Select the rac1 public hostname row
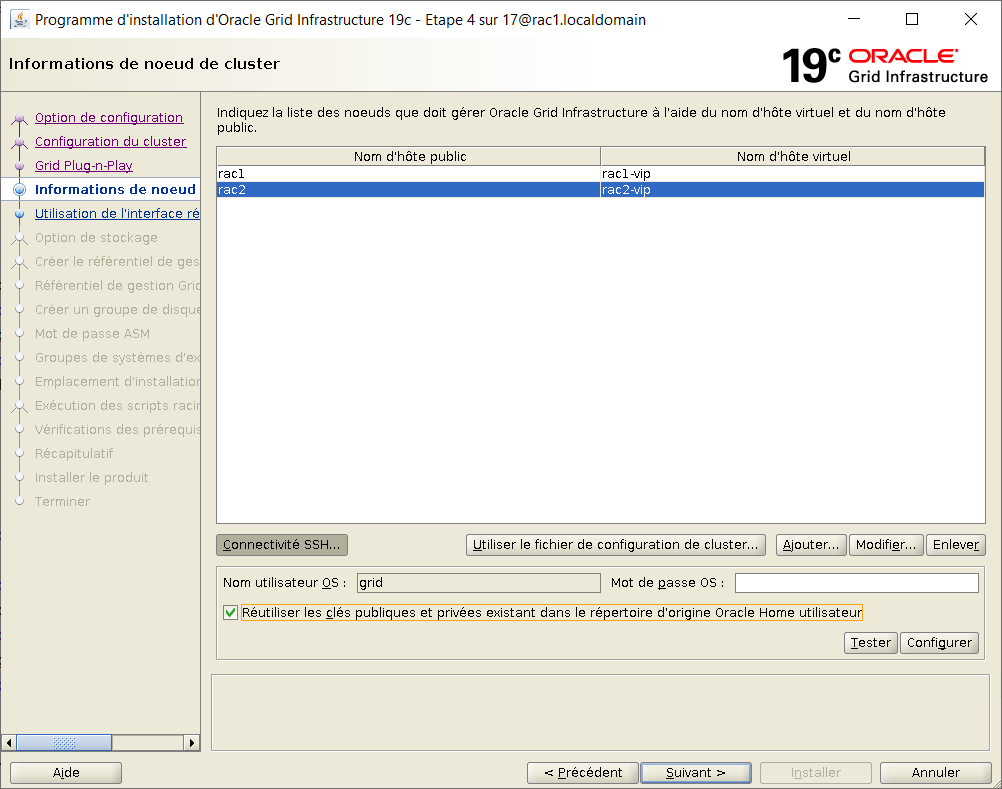 408,174
